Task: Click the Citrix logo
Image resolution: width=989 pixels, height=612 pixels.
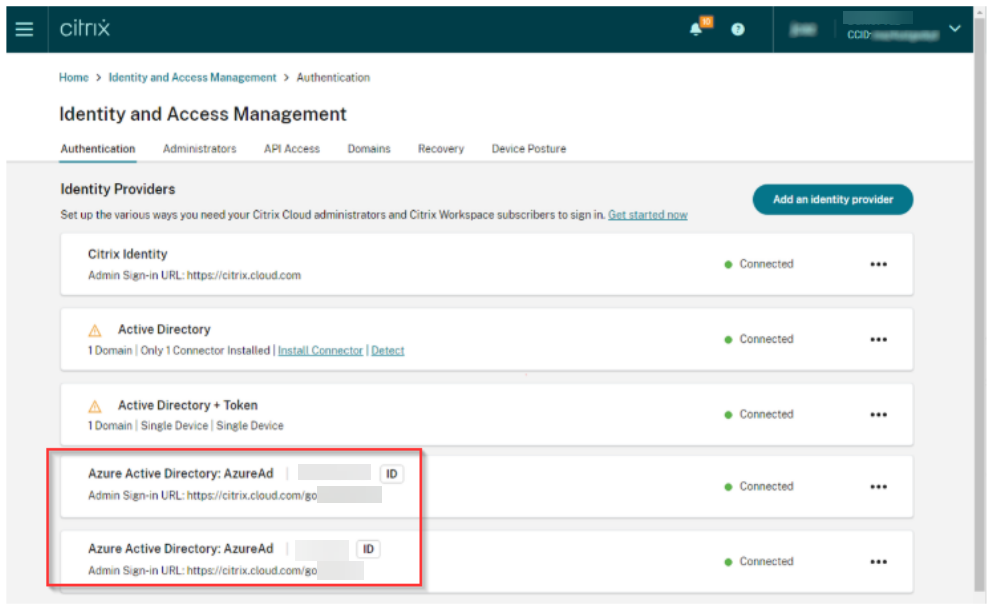Action: click(x=85, y=28)
